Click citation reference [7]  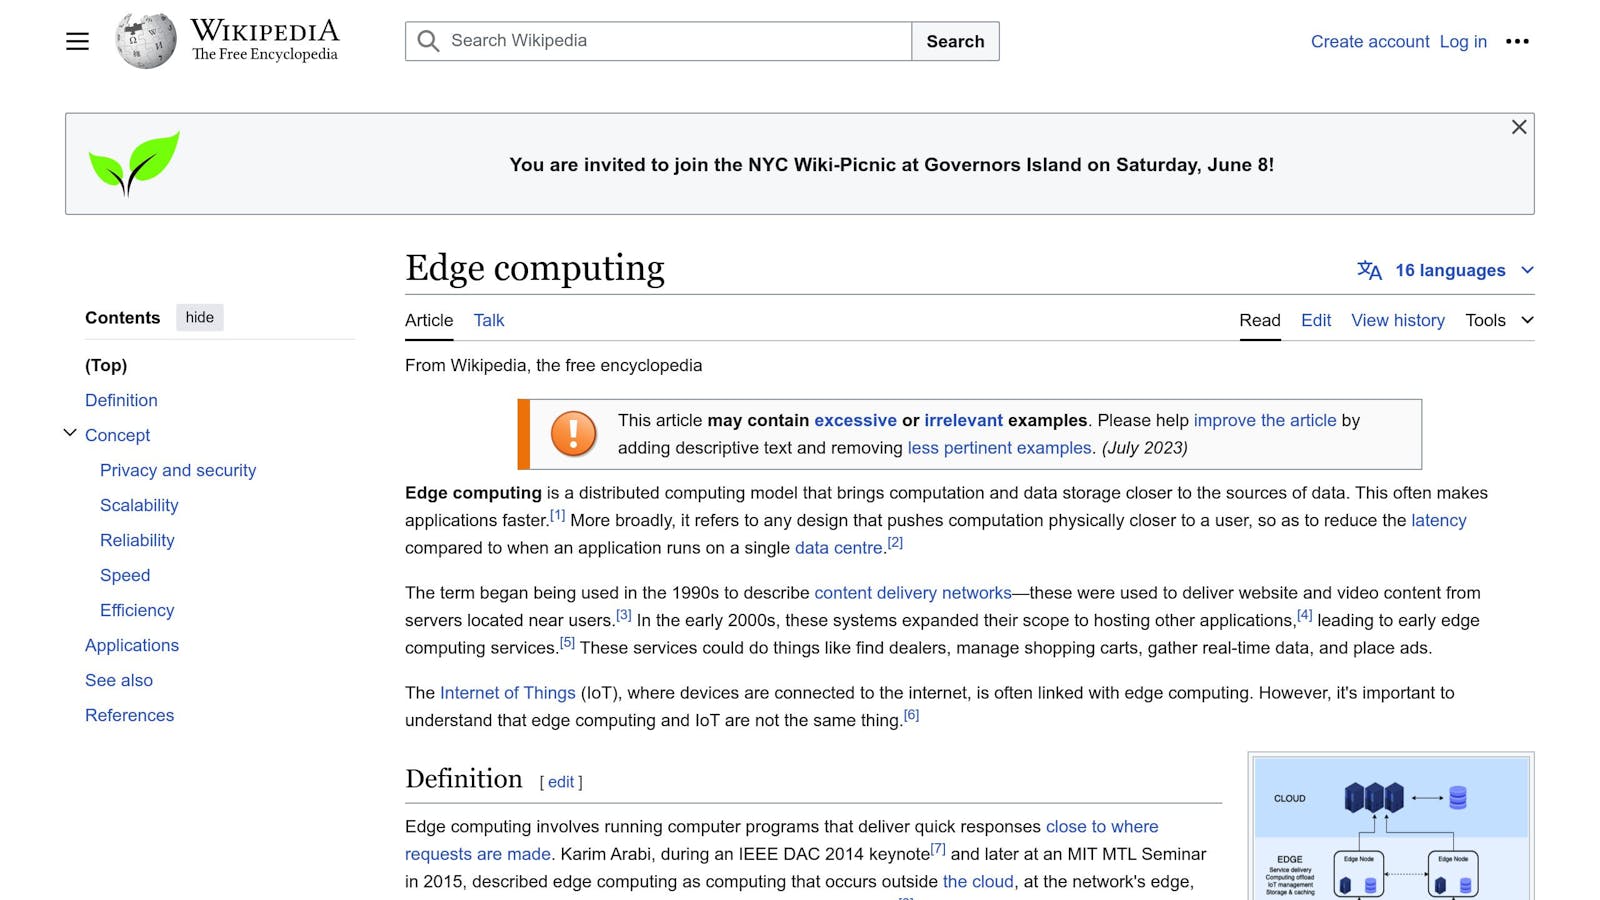pos(938,848)
